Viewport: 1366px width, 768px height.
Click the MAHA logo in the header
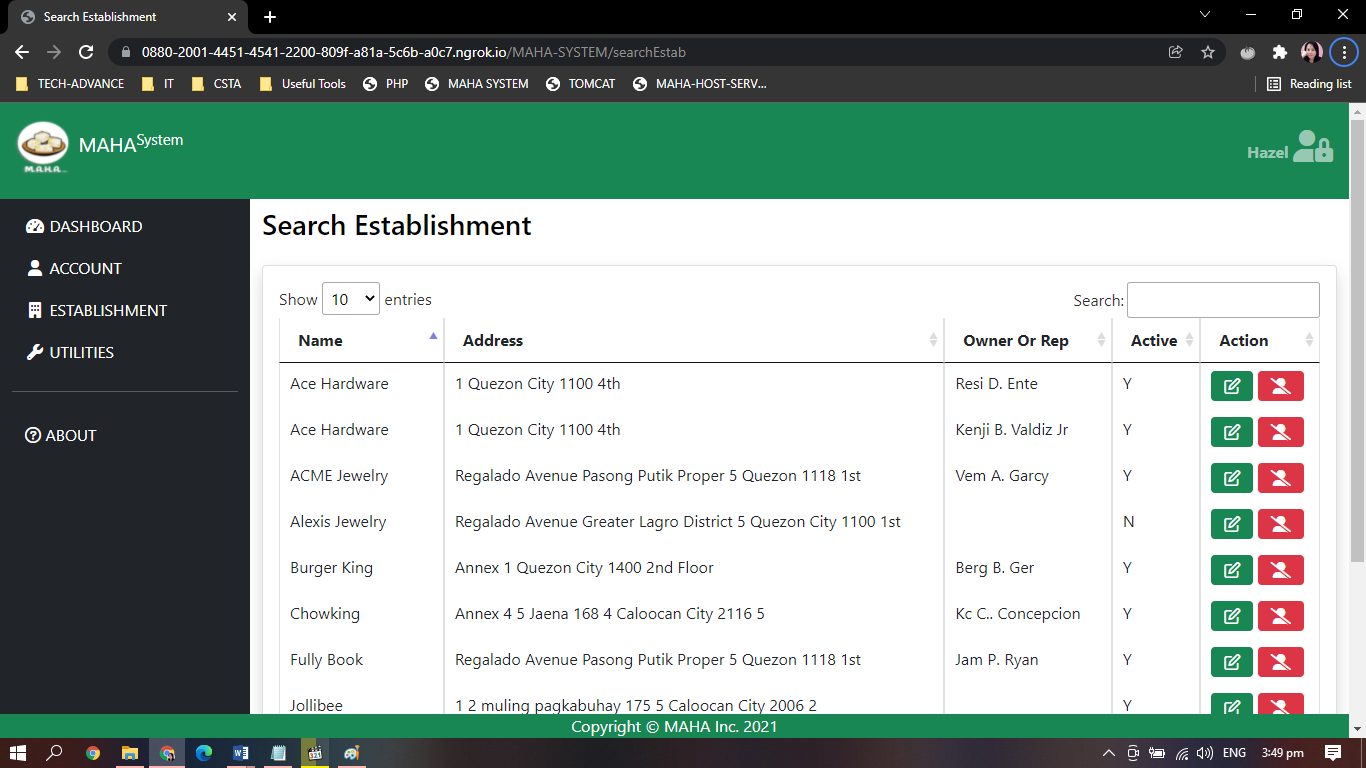(x=43, y=146)
